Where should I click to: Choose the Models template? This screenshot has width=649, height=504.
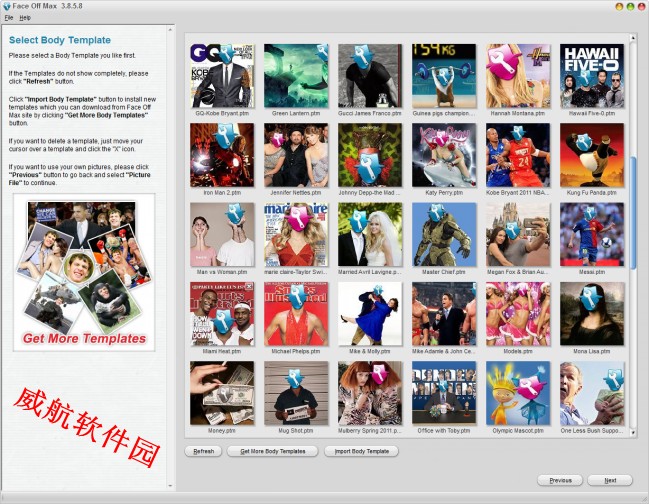518,314
